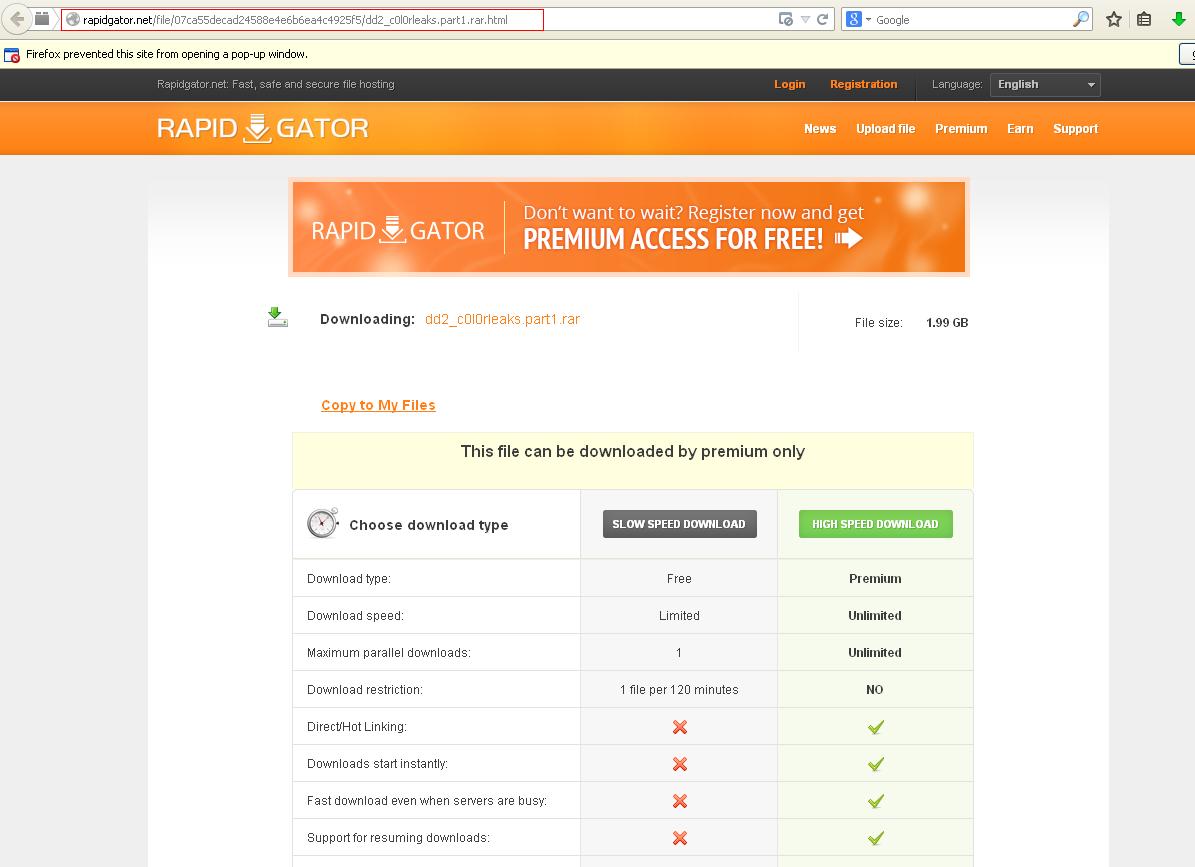Click the High Speed Download button
This screenshot has height=867, width=1195.
point(875,524)
